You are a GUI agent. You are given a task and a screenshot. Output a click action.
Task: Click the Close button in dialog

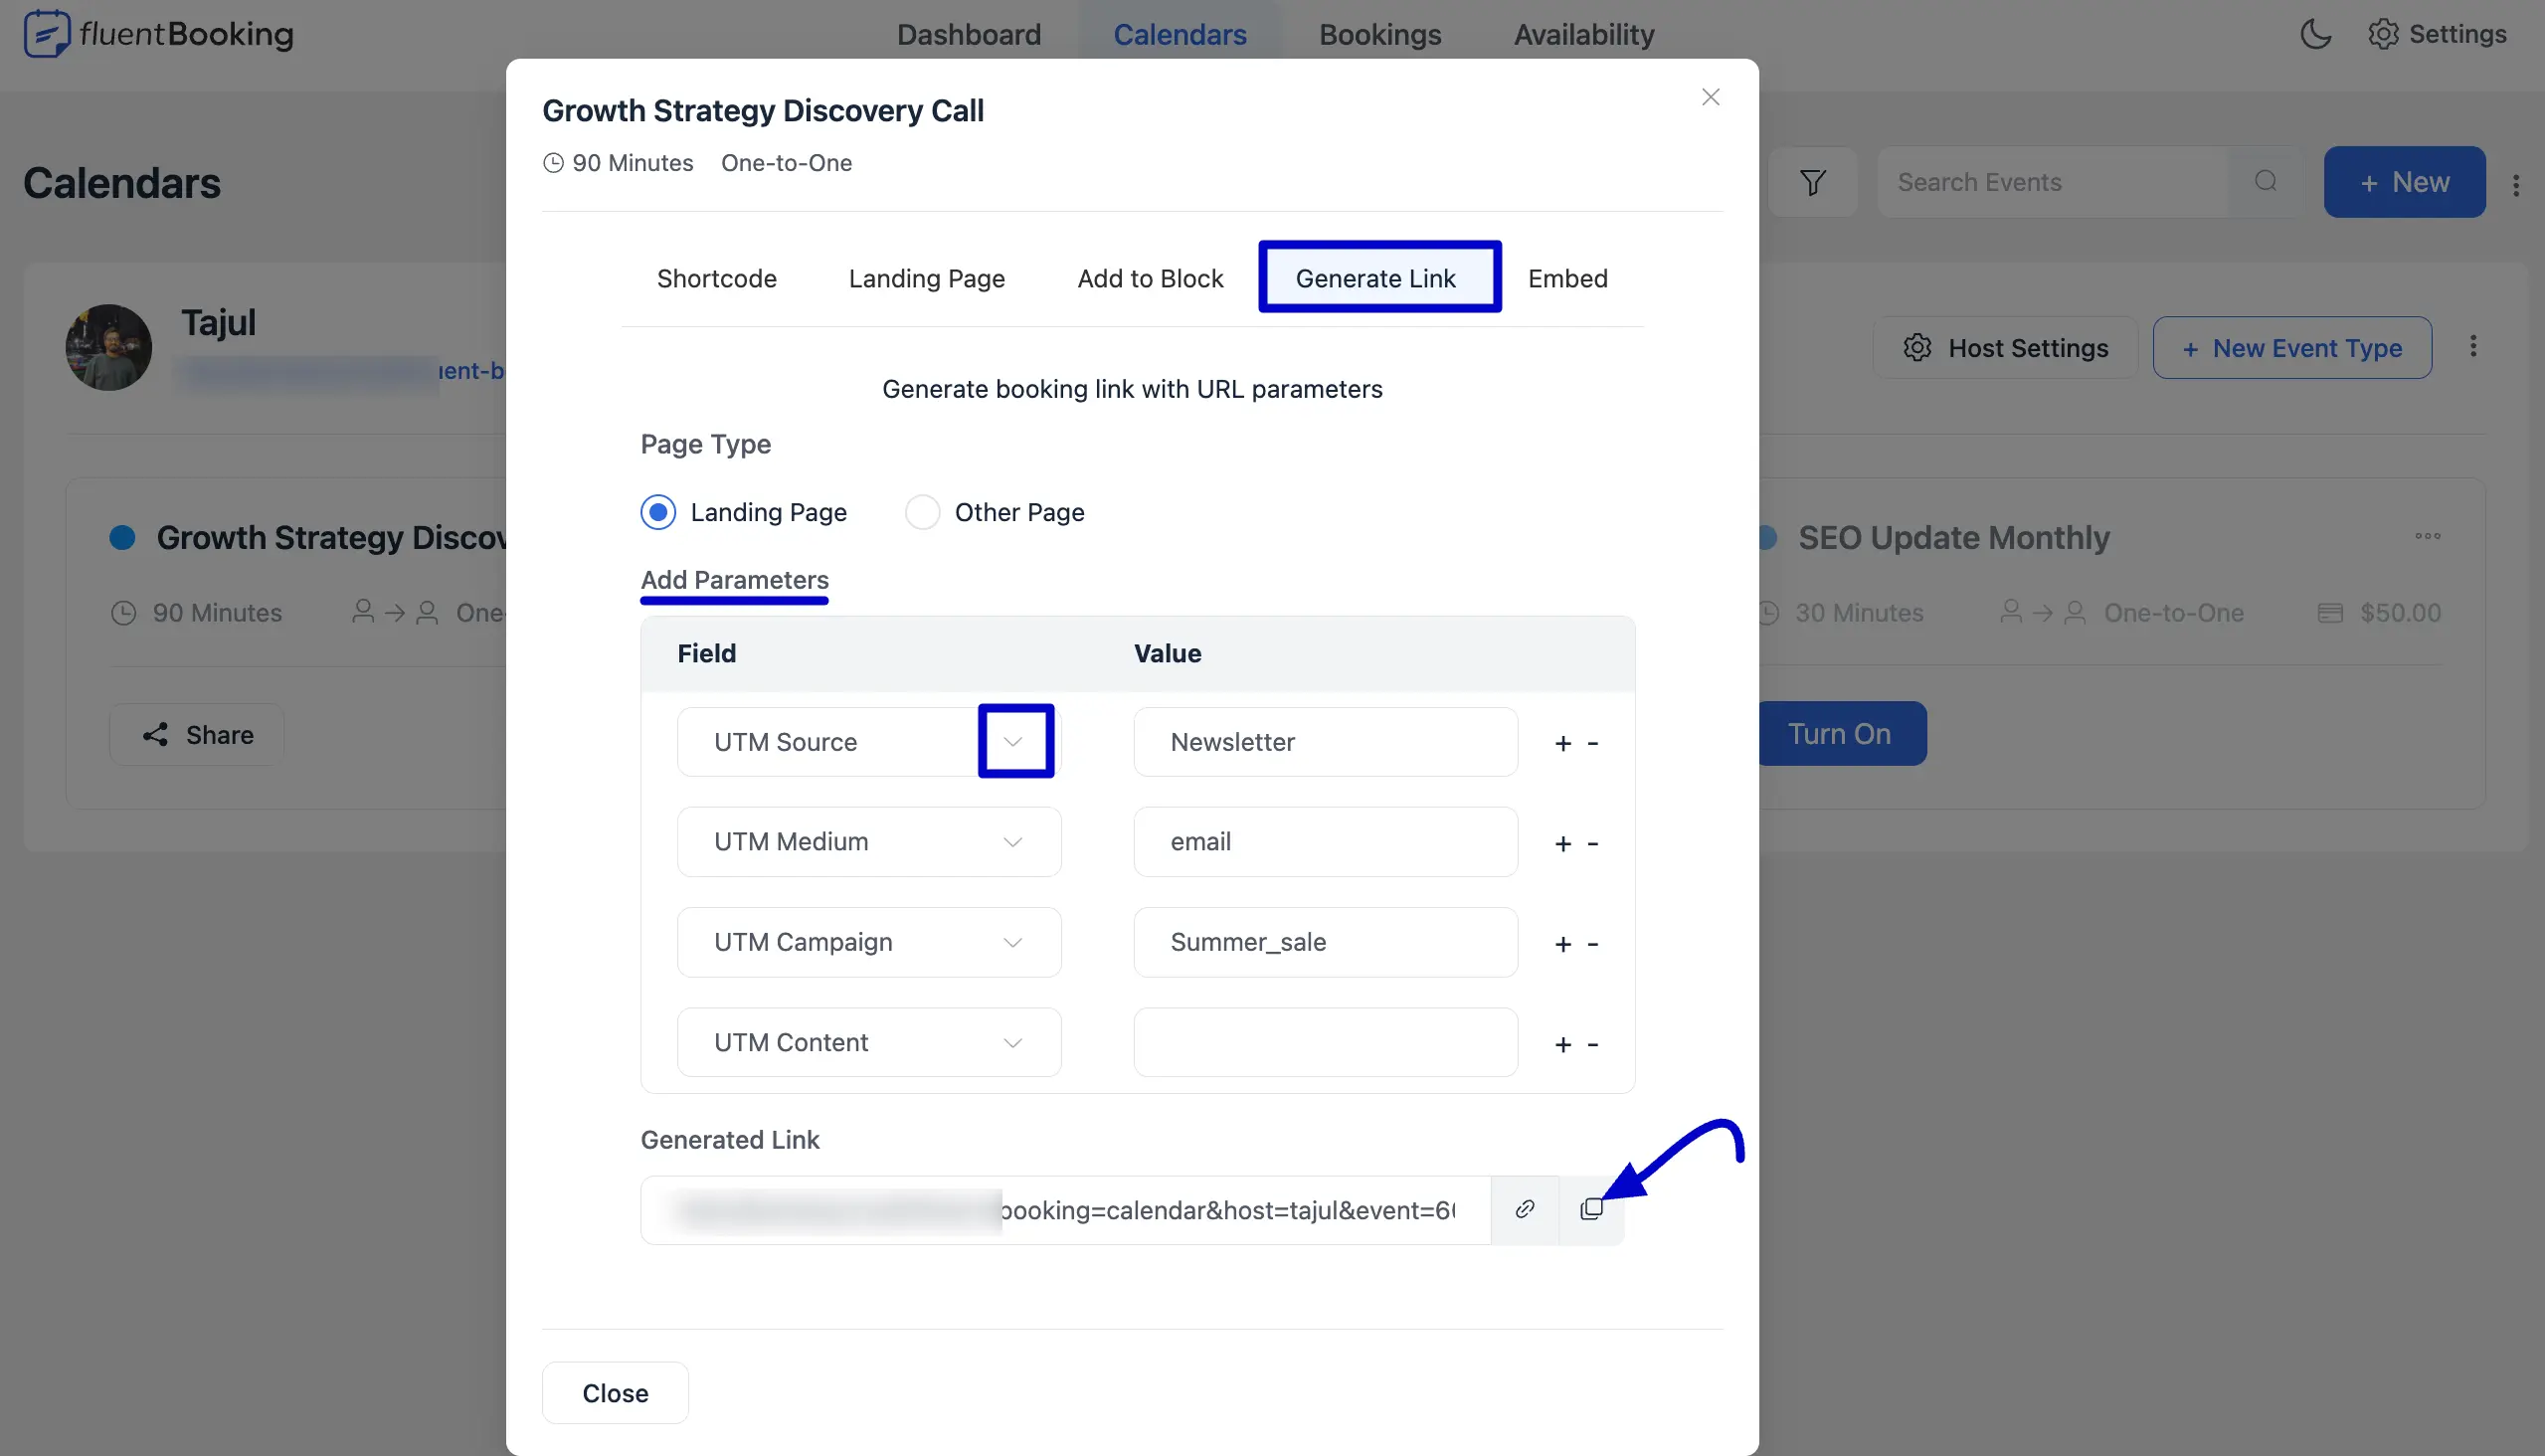614,1392
